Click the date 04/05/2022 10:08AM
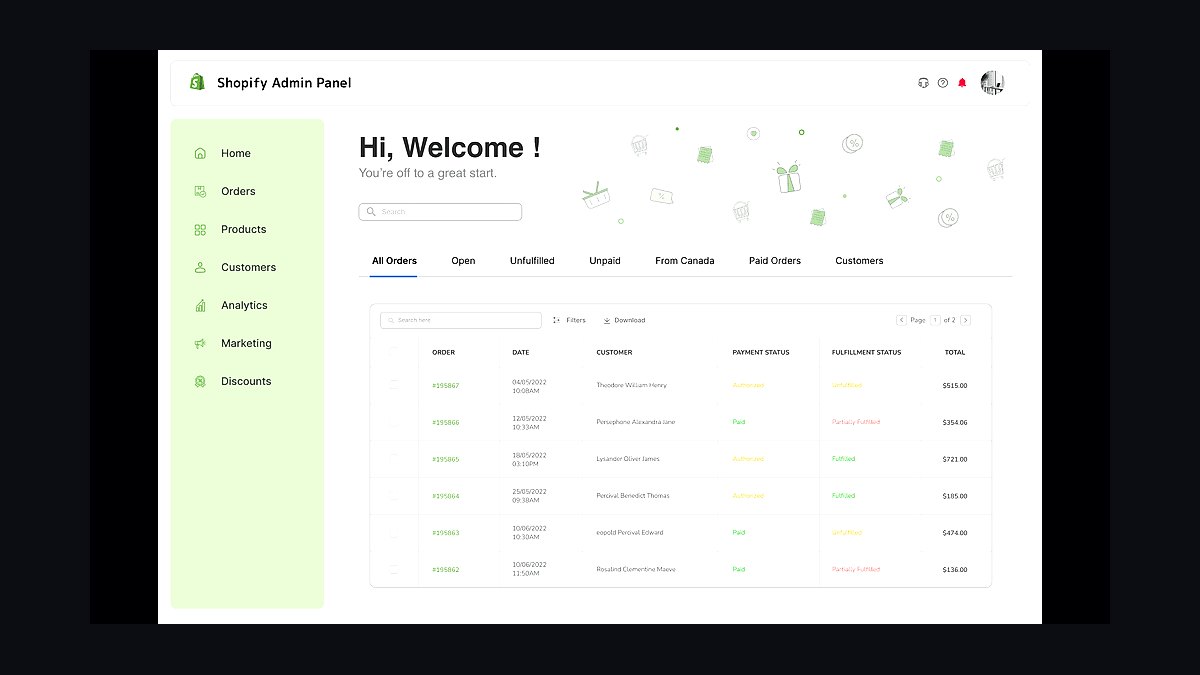The width and height of the screenshot is (1200, 675). (529, 385)
